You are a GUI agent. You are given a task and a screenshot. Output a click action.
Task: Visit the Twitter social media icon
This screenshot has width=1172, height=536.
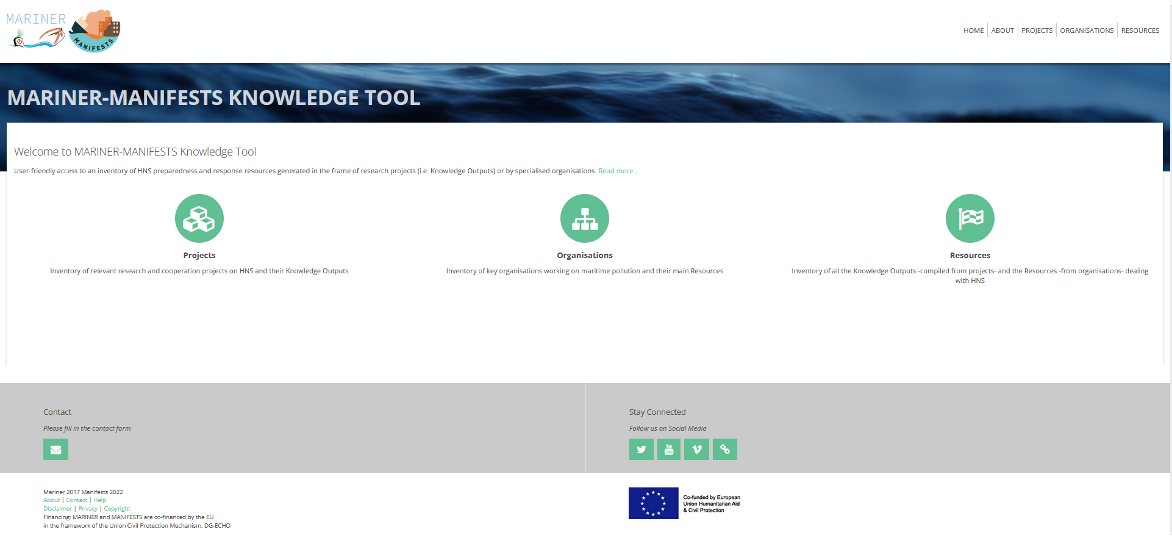[641, 450]
